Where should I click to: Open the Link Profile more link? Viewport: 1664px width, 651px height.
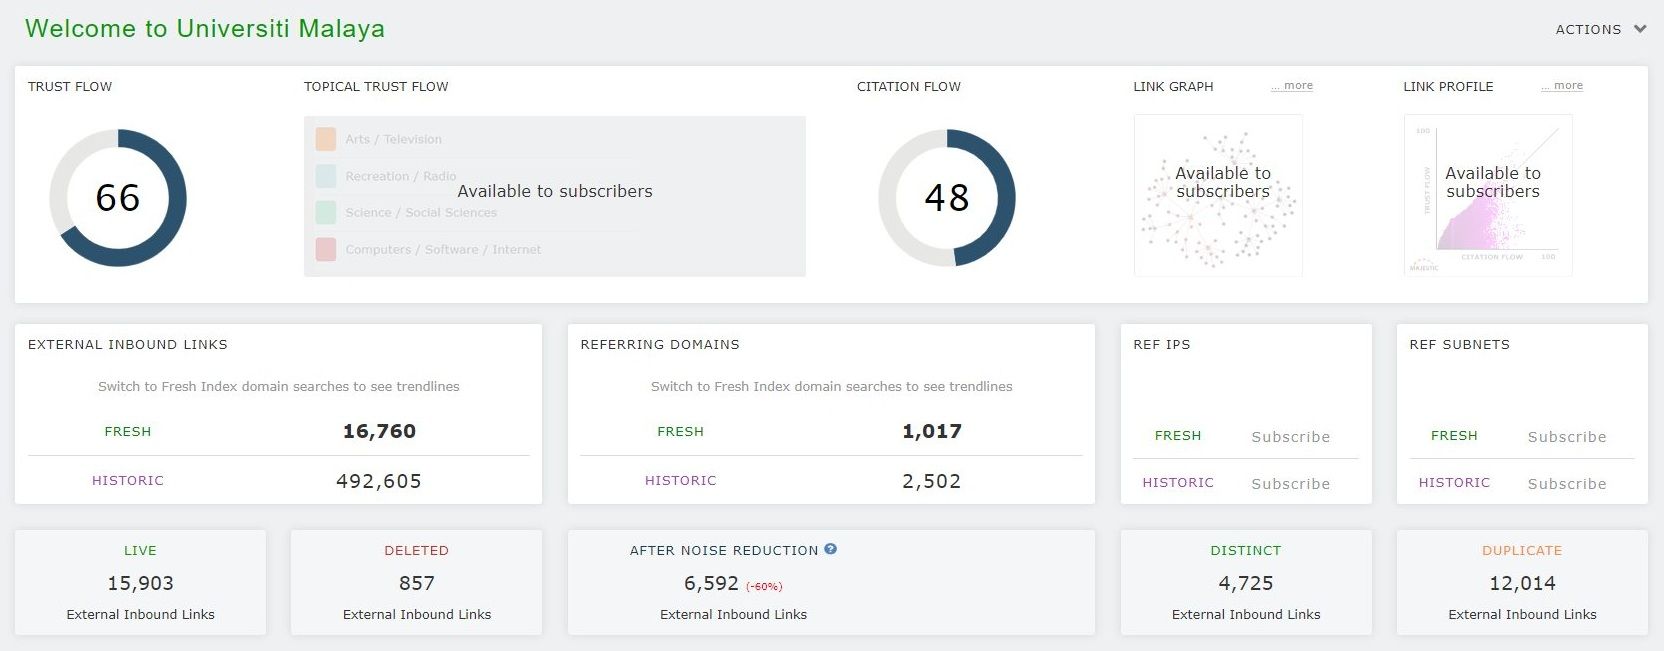point(1562,86)
